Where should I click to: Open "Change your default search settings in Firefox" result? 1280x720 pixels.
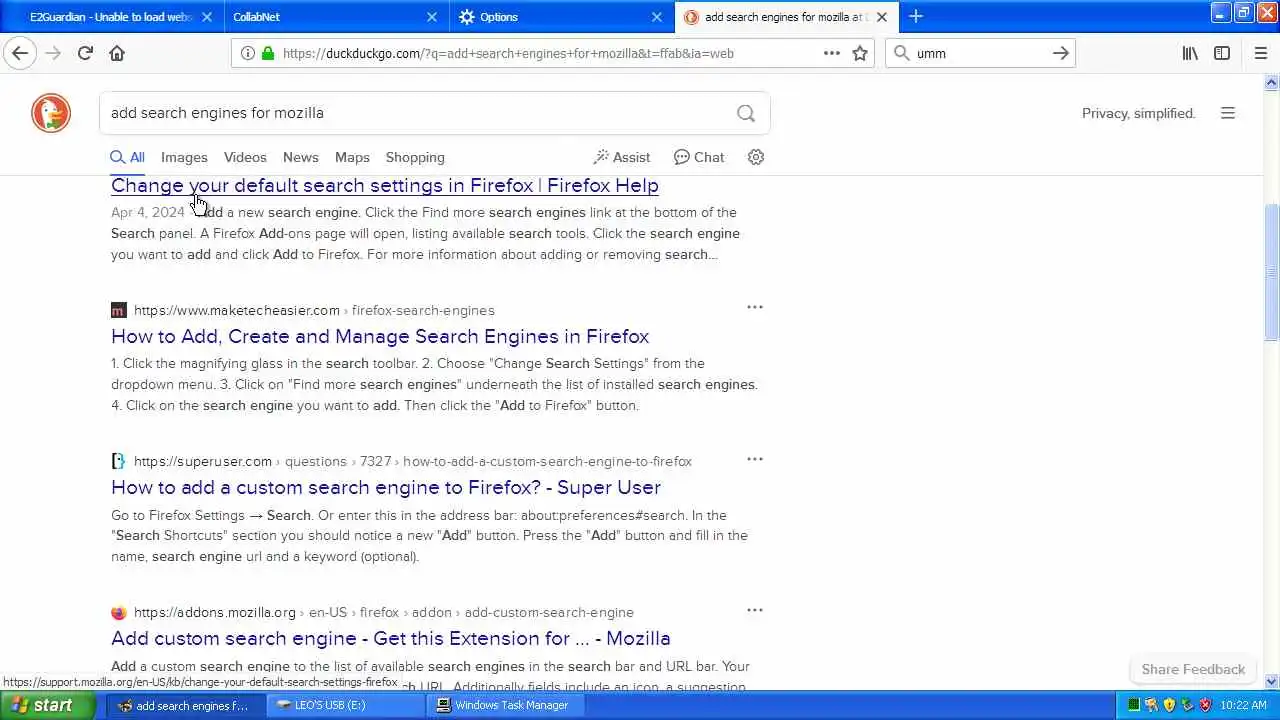coord(385,185)
